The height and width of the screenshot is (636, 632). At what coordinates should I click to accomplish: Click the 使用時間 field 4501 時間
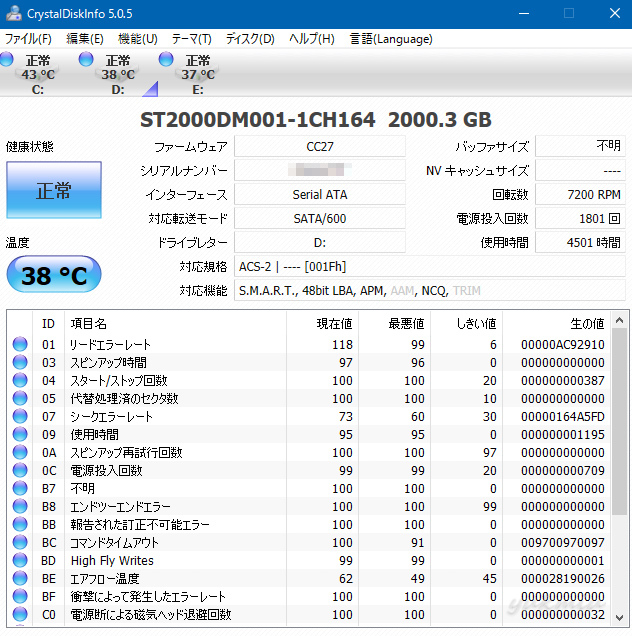pos(580,243)
